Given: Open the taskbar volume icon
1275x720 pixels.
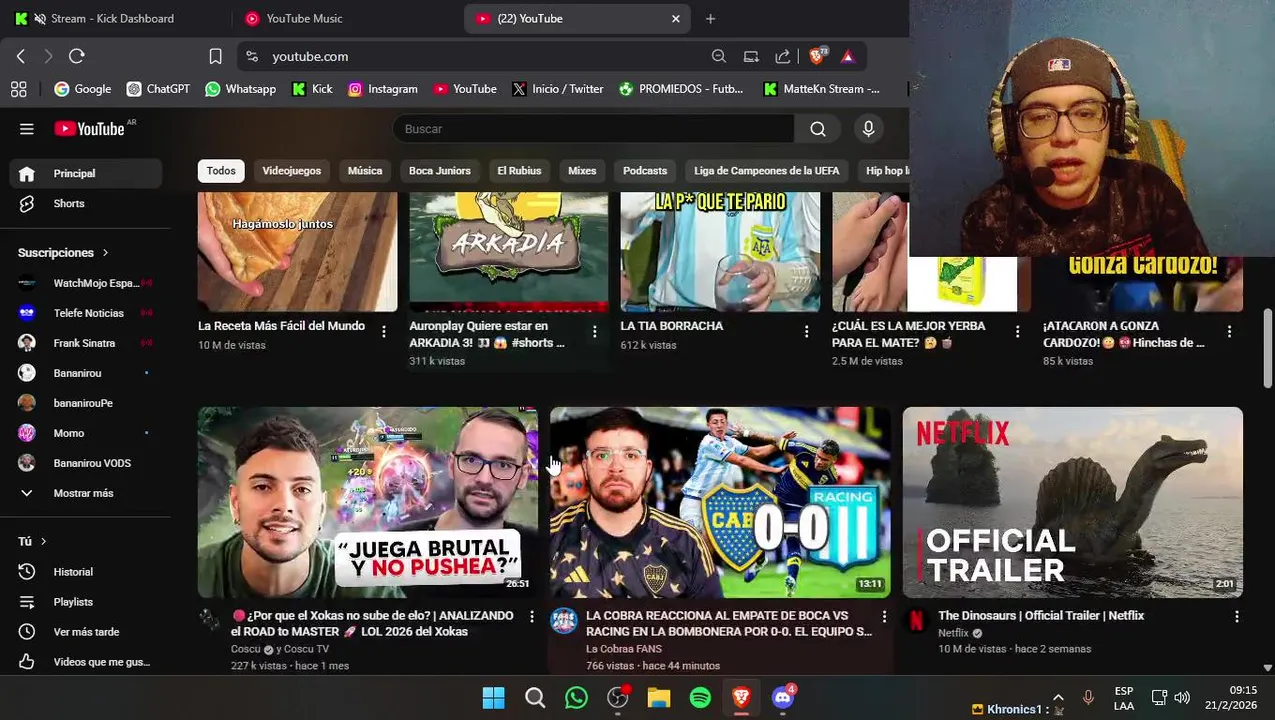Looking at the screenshot, I should 1182,698.
